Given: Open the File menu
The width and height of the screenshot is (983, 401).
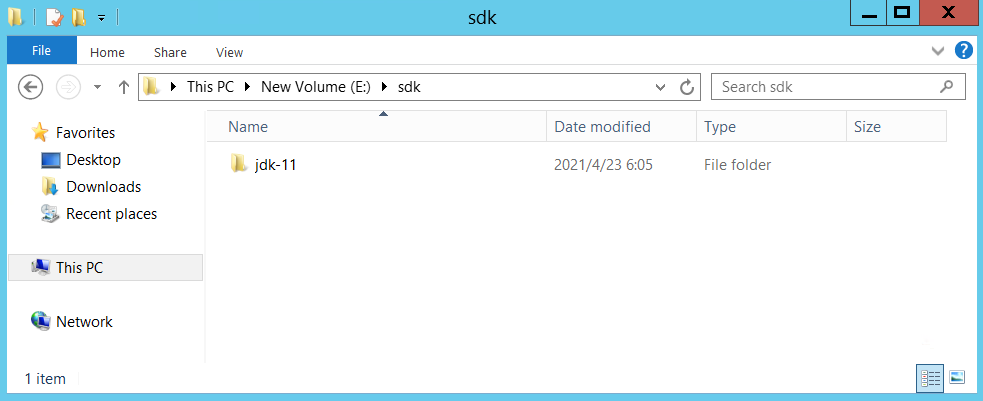Looking at the screenshot, I should (x=42, y=51).
